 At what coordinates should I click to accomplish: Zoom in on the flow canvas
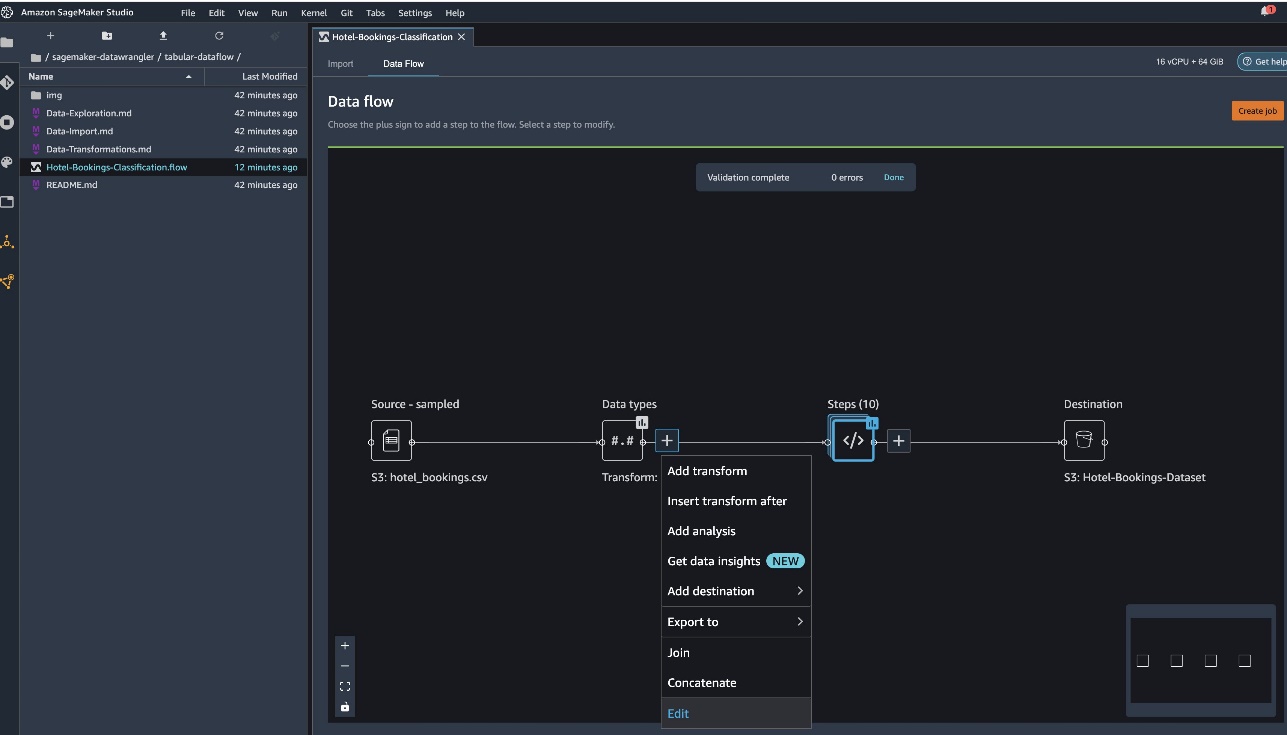pyautogui.click(x=345, y=645)
